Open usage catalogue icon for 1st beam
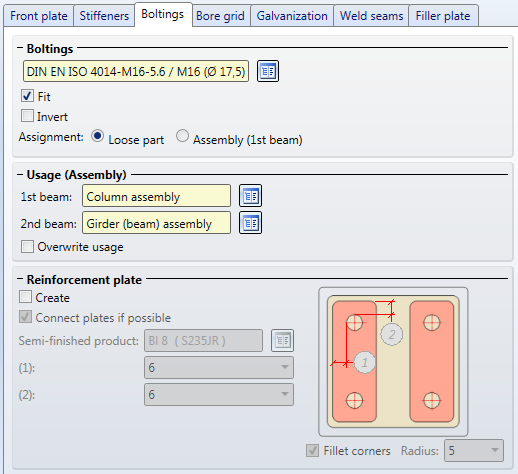518x474 pixels. [x=250, y=196]
